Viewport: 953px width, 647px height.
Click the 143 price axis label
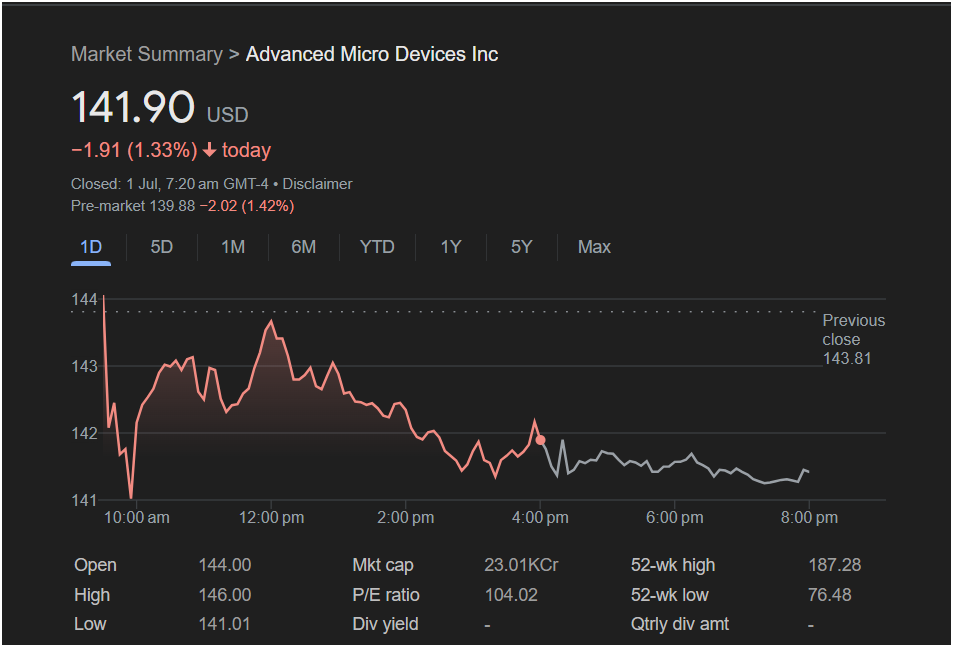(x=84, y=366)
